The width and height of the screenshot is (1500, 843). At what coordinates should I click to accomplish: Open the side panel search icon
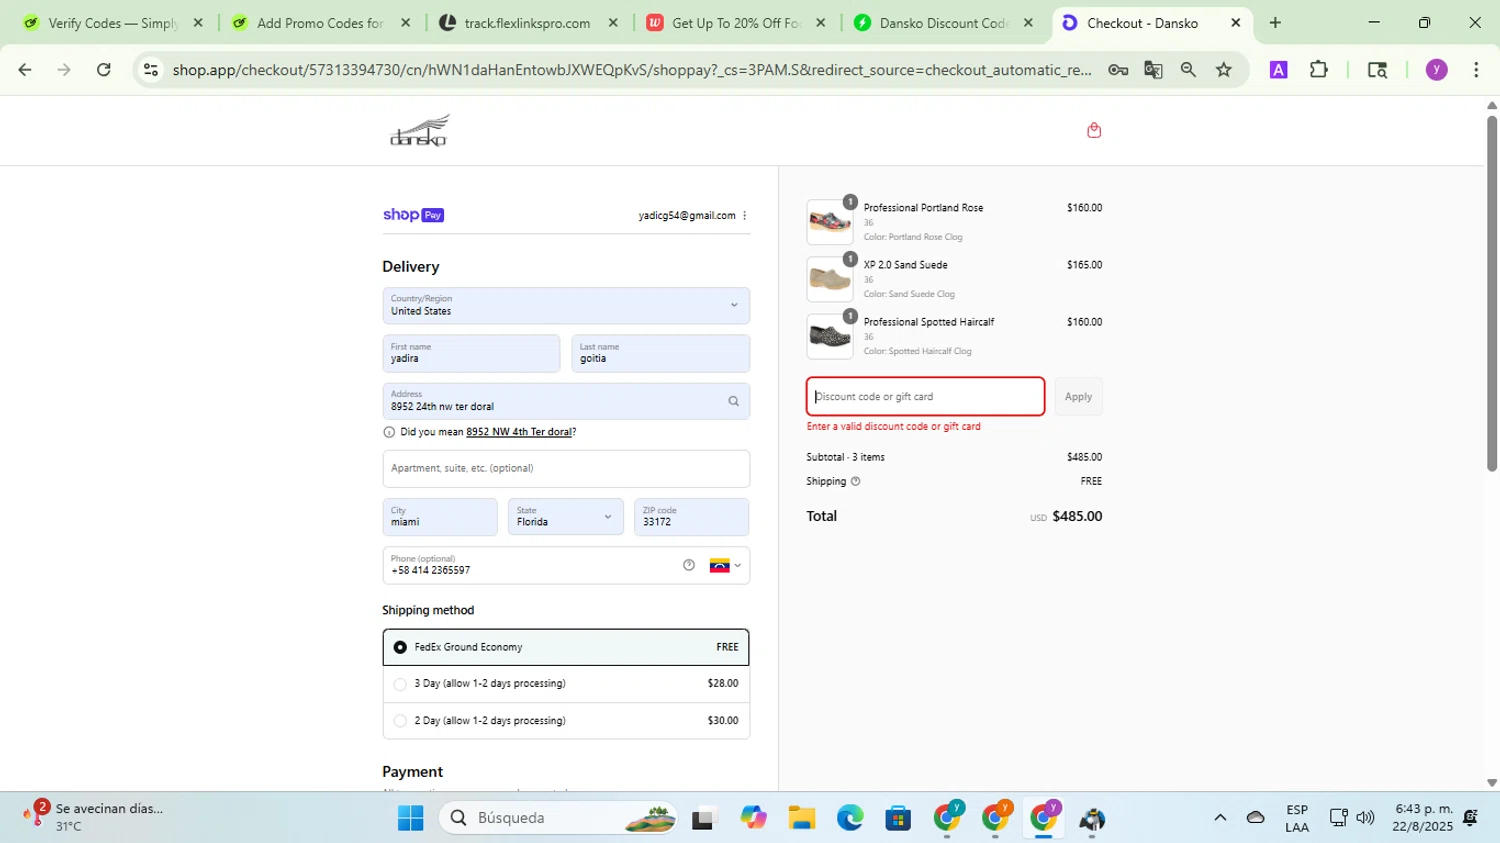[1377, 70]
